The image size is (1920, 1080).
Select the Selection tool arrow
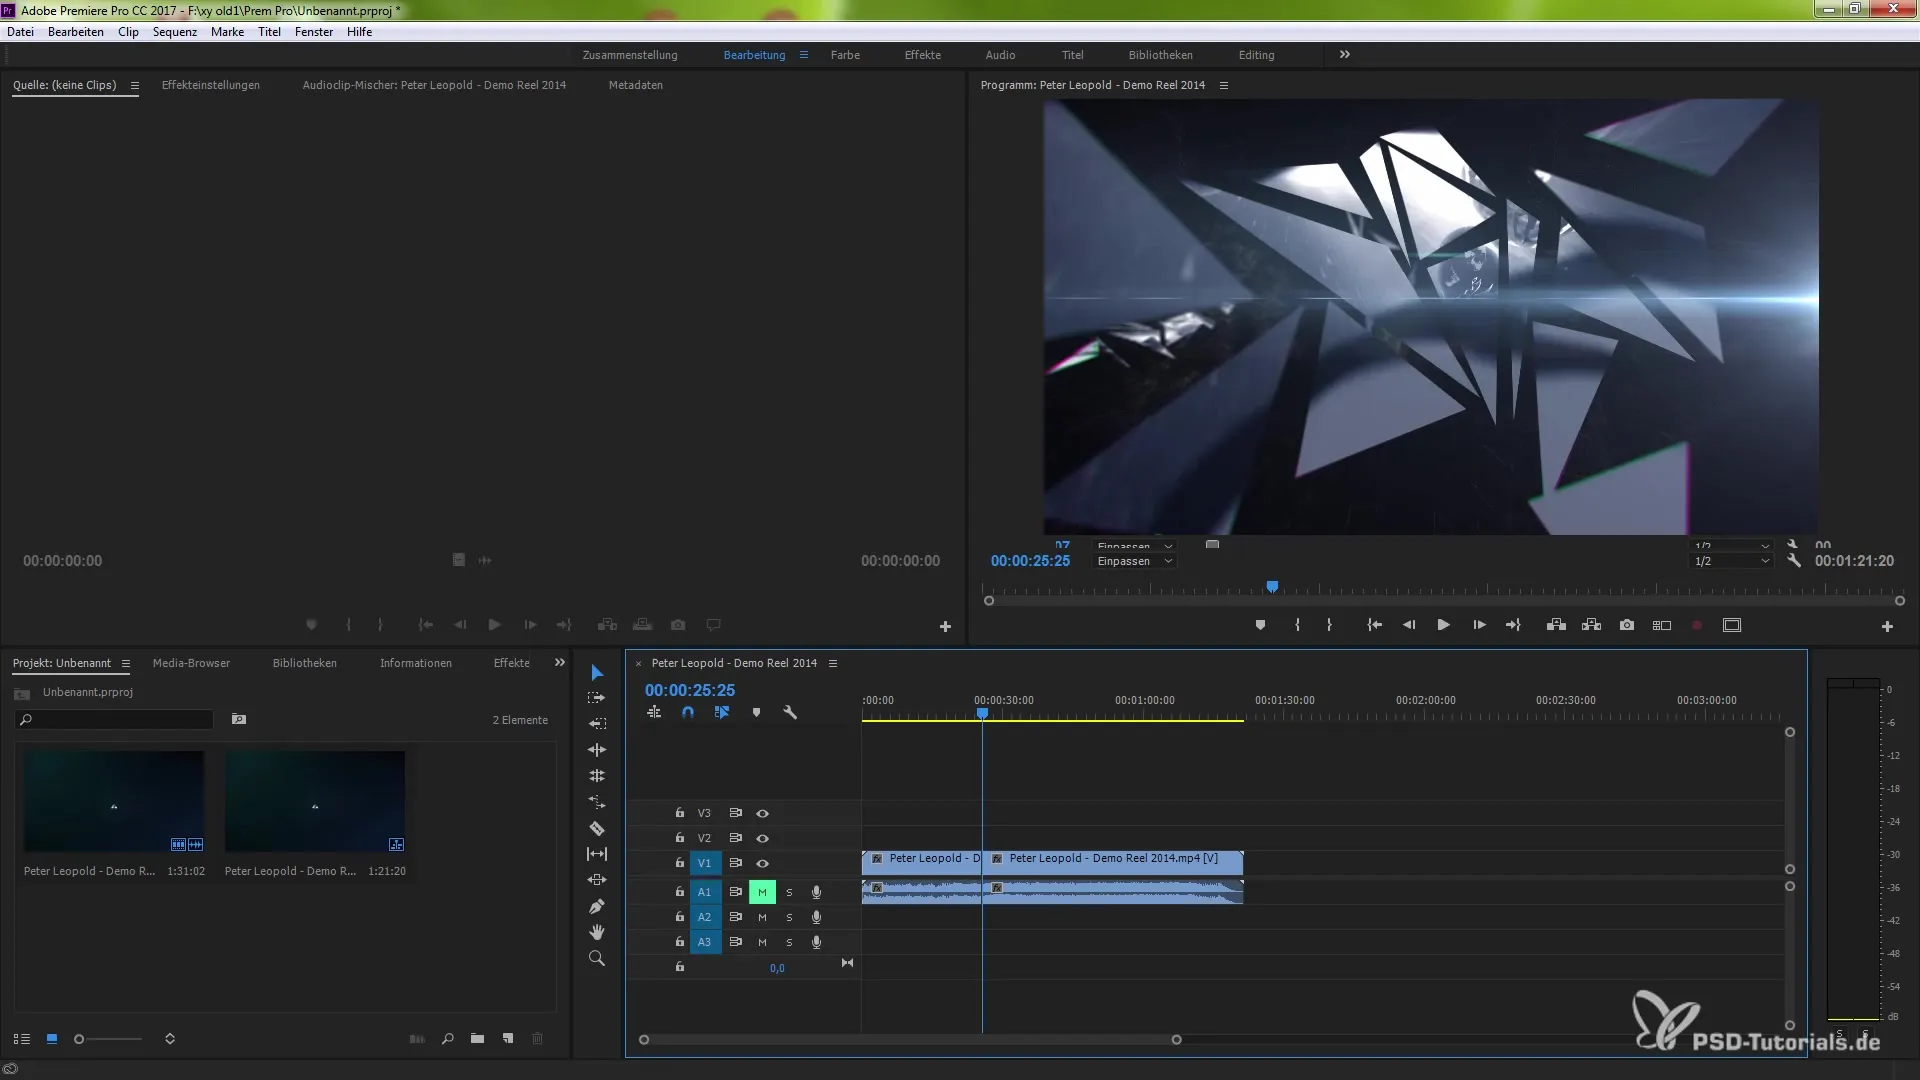(597, 672)
